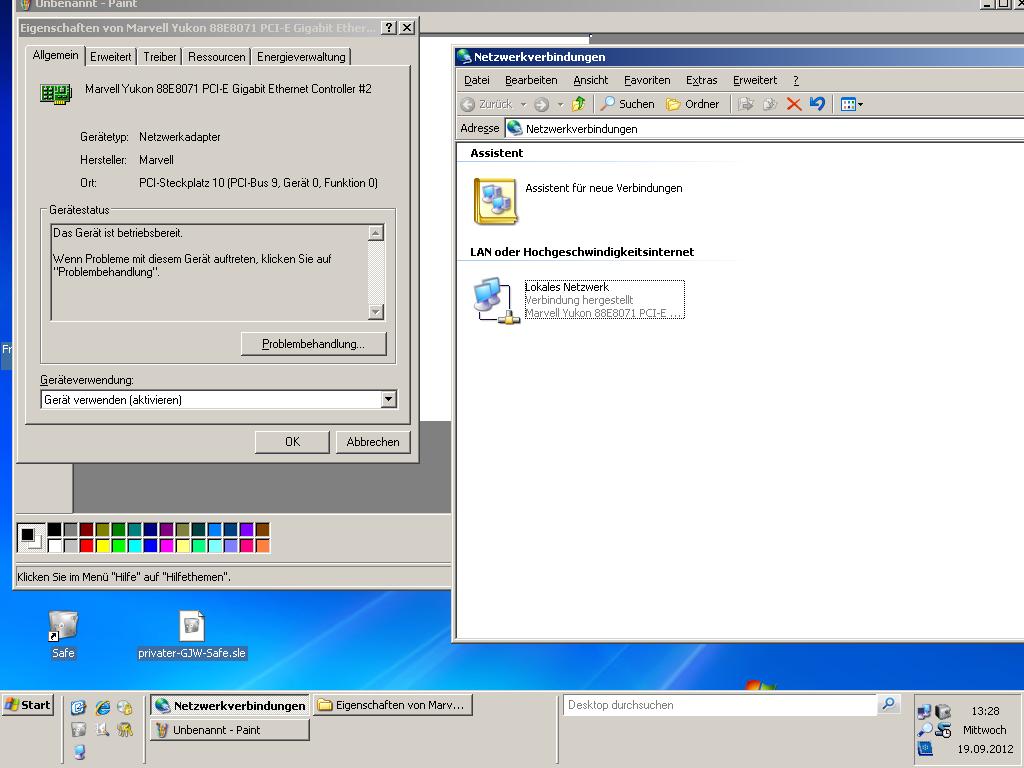Switch to the Erweitert tab in properties

coord(110,57)
